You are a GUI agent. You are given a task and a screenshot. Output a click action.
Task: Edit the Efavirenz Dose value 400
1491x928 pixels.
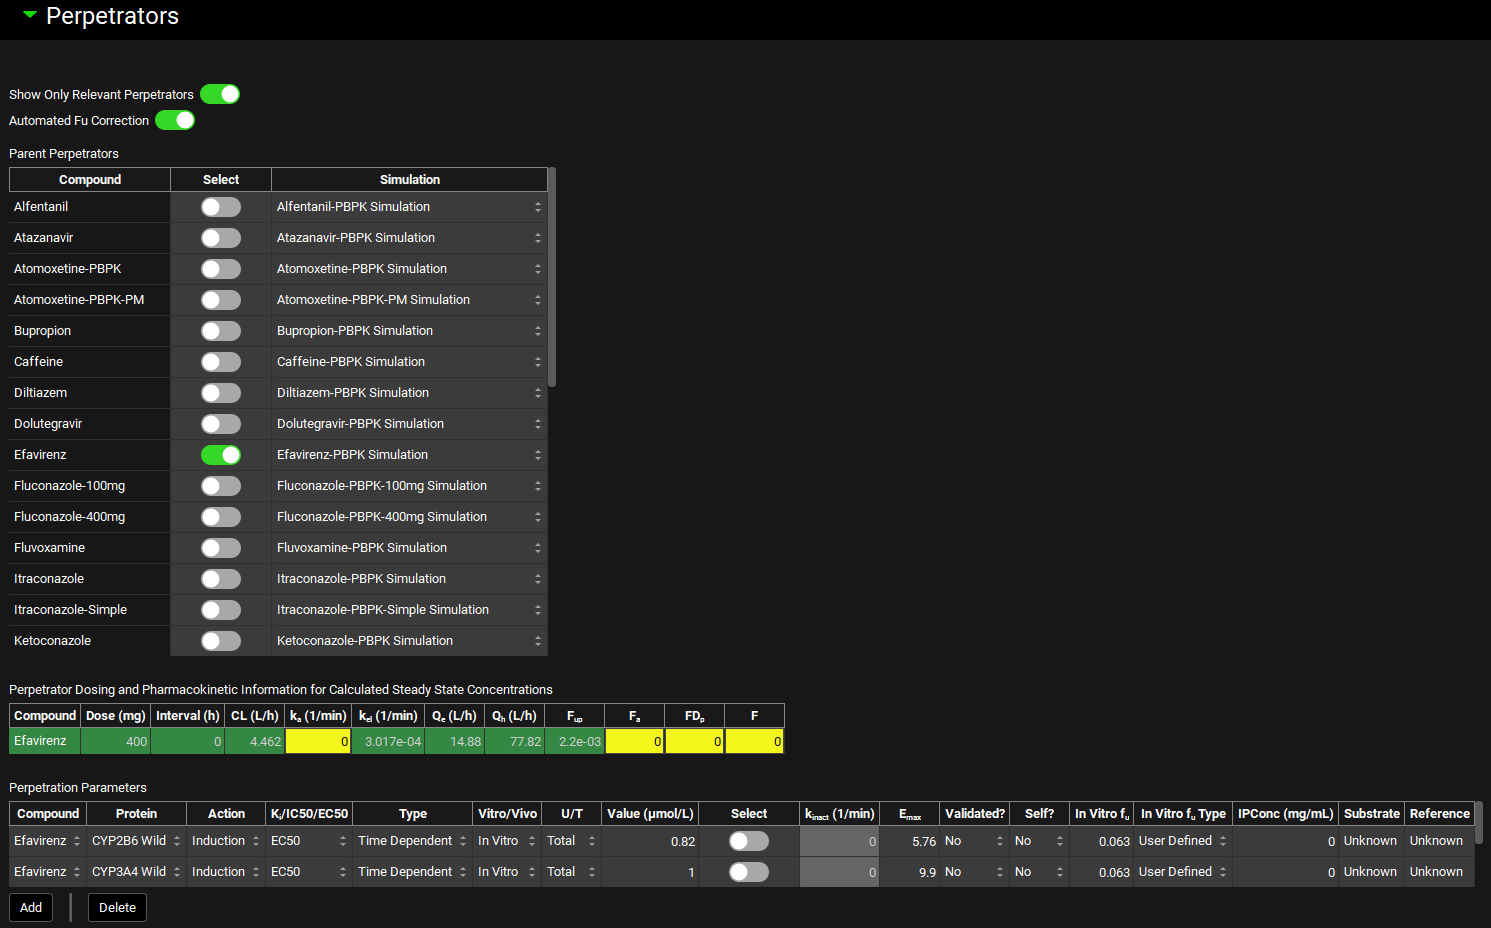(x=116, y=741)
